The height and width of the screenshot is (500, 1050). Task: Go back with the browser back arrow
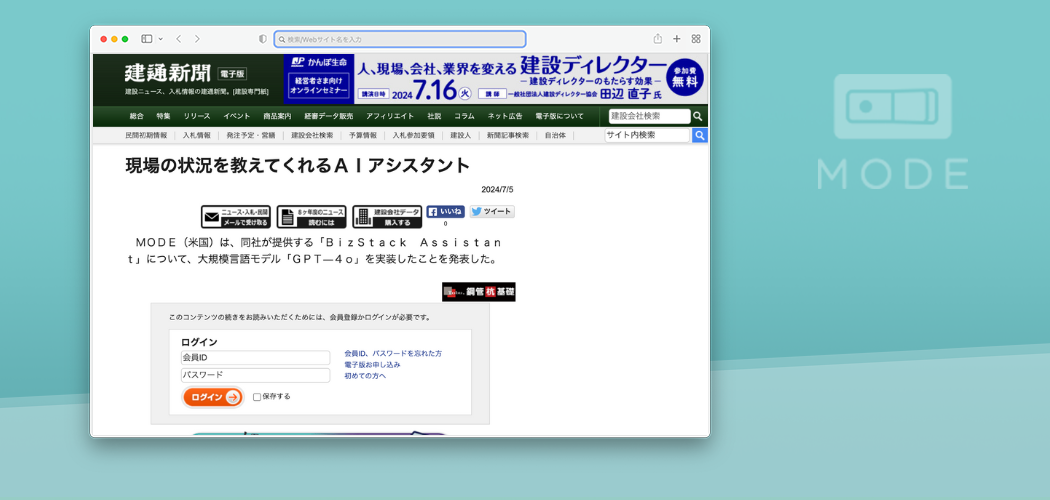point(178,39)
